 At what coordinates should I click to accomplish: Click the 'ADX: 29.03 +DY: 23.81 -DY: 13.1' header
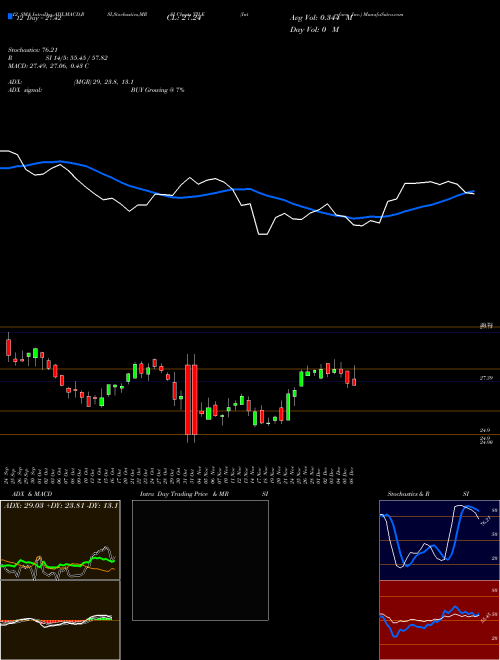[61, 505]
